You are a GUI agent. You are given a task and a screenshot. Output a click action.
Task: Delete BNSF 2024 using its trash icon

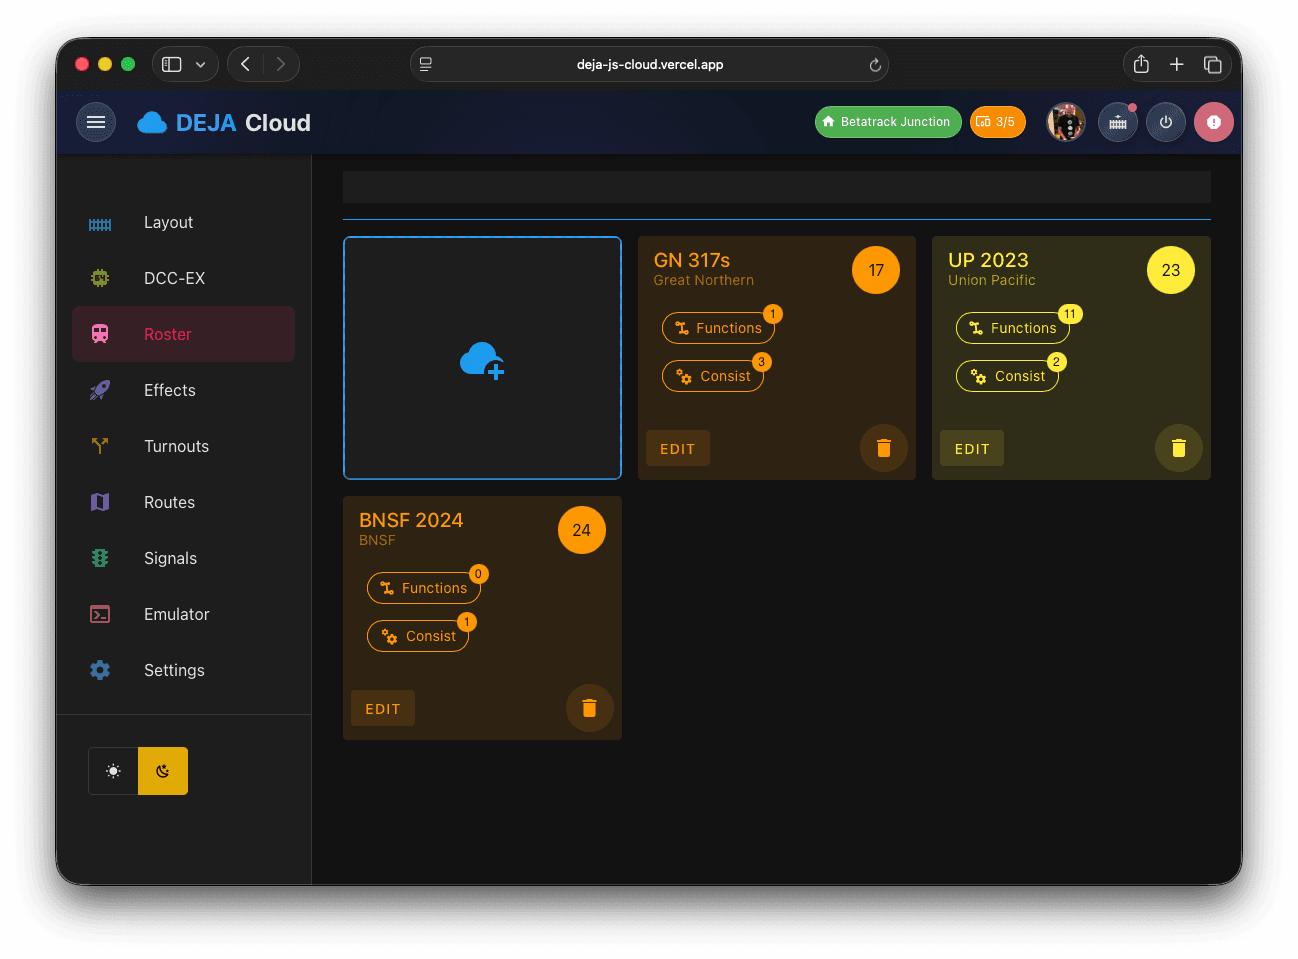tap(589, 708)
